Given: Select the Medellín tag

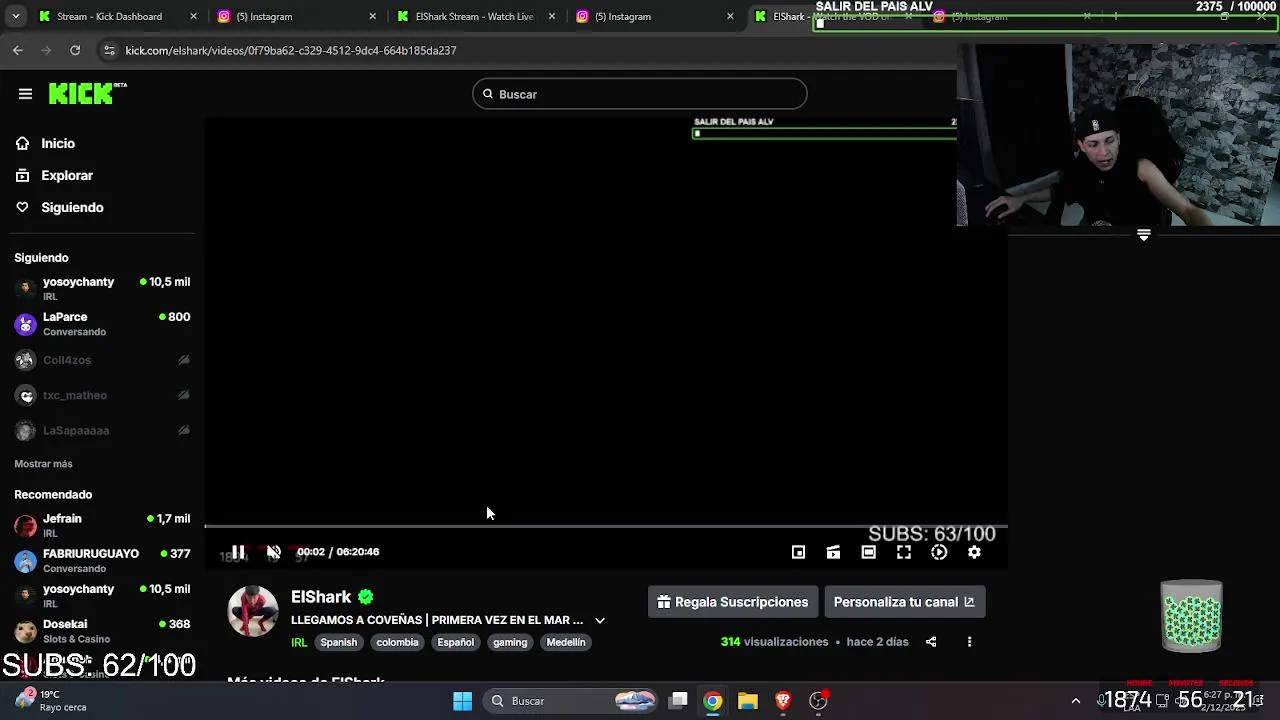Looking at the screenshot, I should [566, 642].
